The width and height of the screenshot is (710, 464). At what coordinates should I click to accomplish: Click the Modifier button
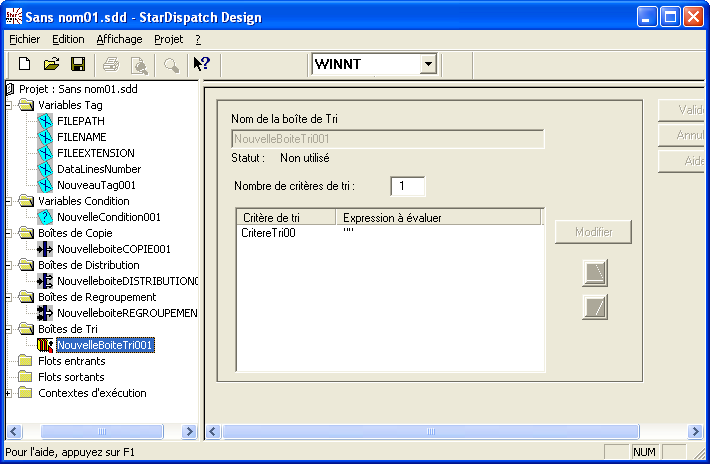(593, 232)
